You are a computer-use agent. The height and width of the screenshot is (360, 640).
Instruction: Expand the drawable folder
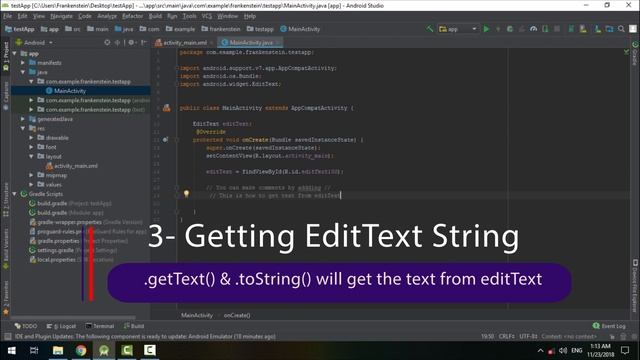(x=31, y=138)
